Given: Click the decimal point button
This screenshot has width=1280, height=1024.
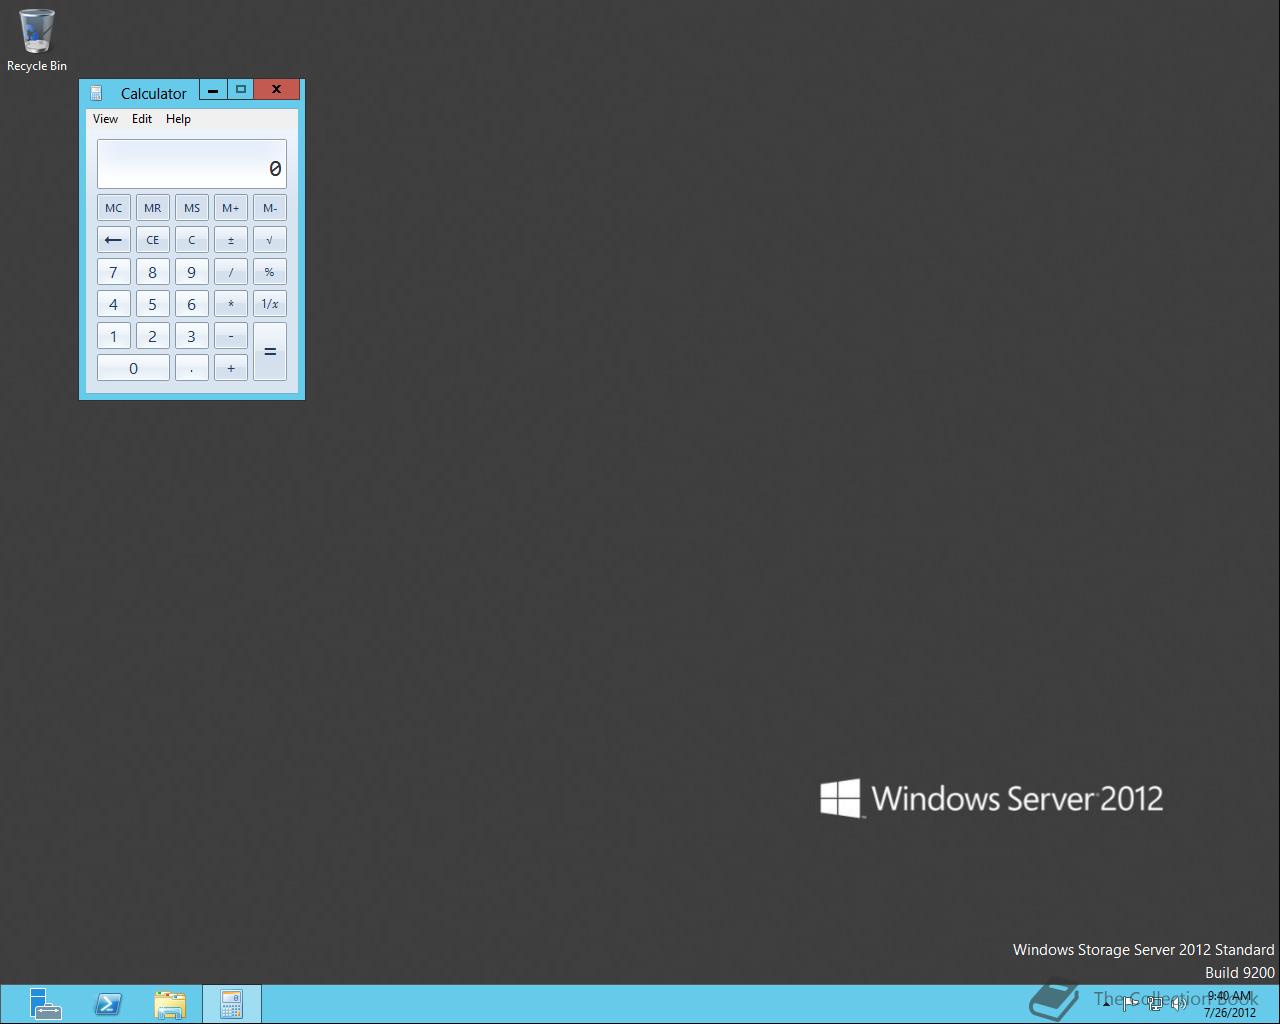Looking at the screenshot, I should click(192, 368).
